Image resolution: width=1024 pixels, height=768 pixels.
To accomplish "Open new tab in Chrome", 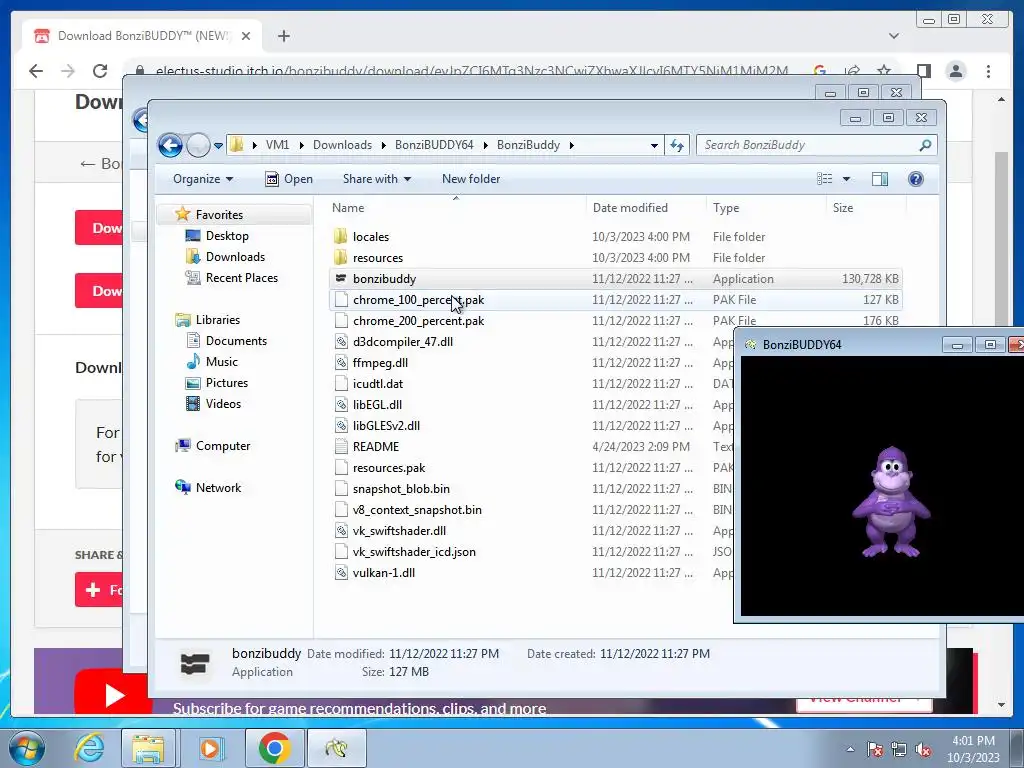I will click(283, 36).
